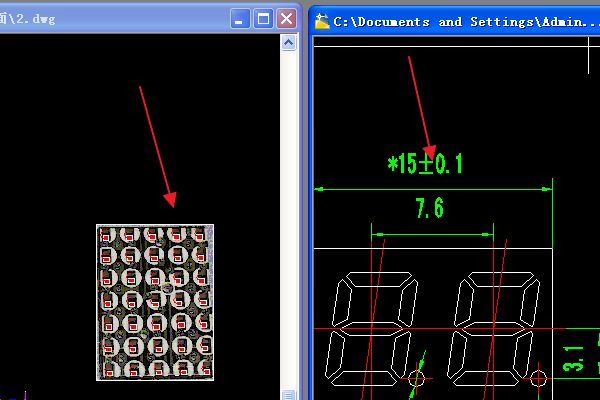Viewport: 600px width, 400px height.
Task: Close the 2.dwg drawing window
Action: click(287, 19)
